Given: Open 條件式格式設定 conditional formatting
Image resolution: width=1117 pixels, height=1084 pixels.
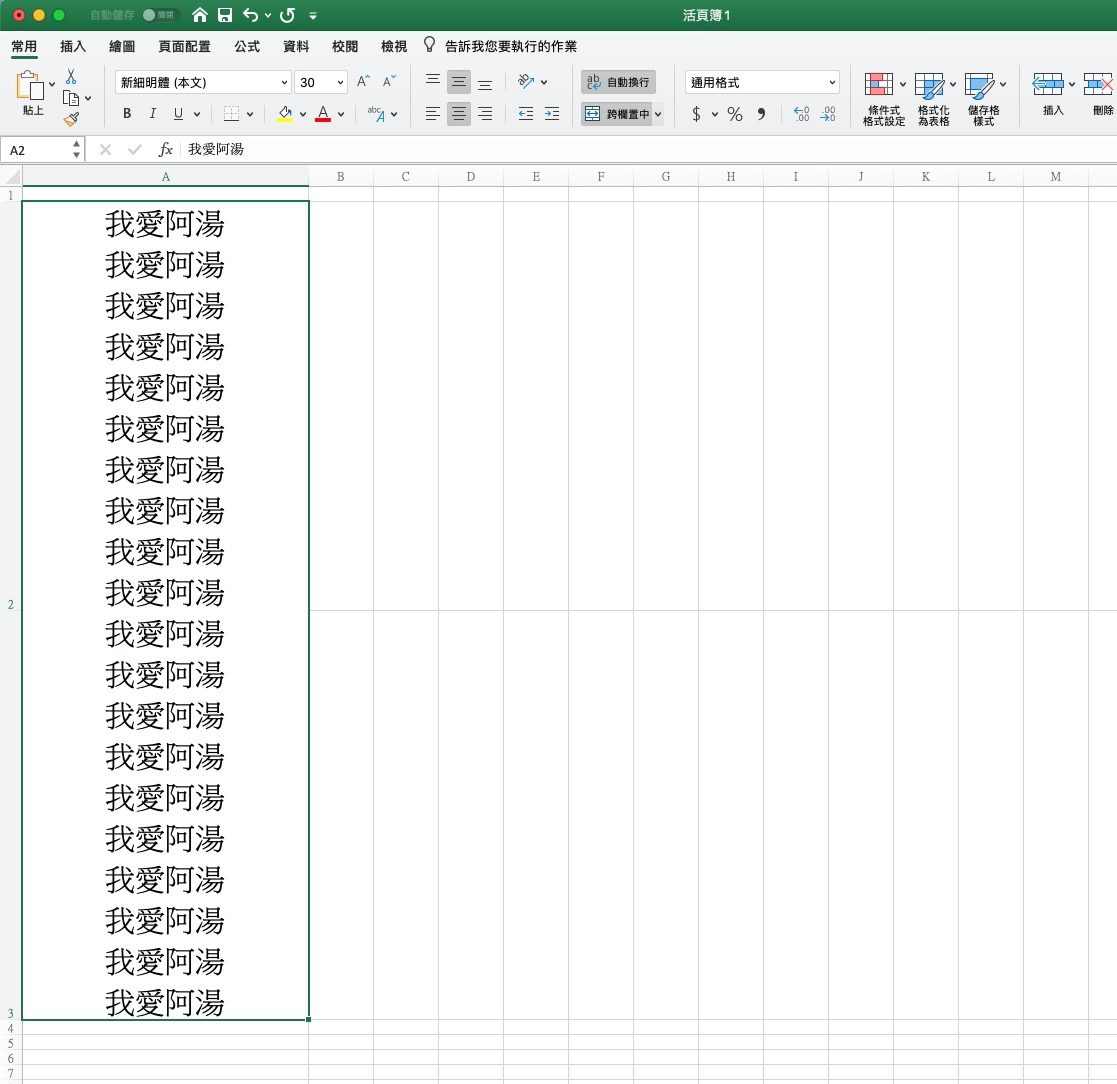Looking at the screenshot, I should [x=884, y=99].
